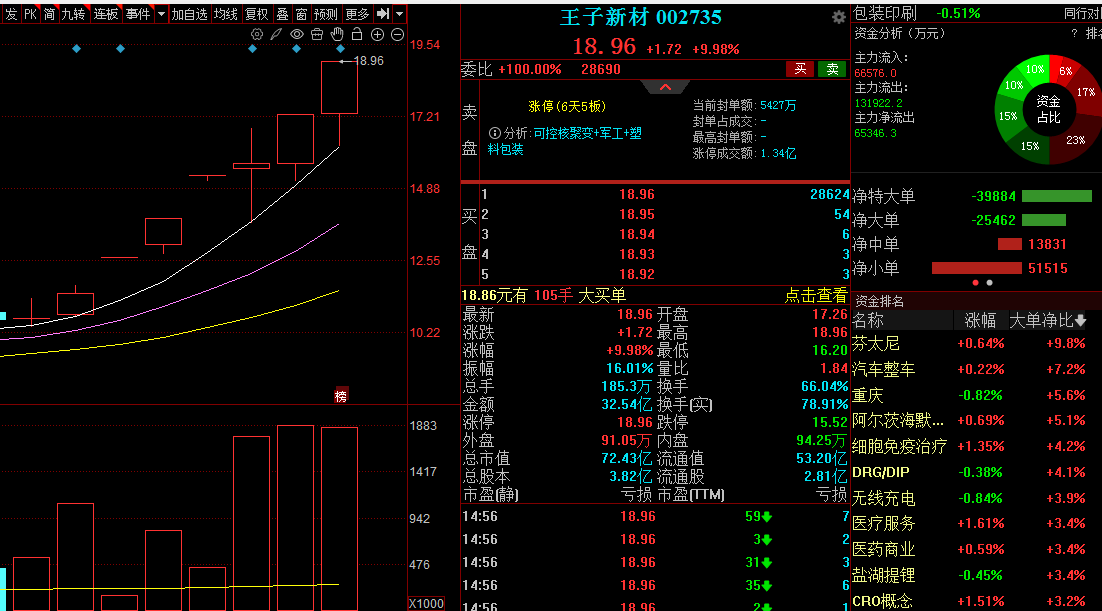The width and height of the screenshot is (1102, 611).
Task: Click the 榜 badge on the chart
Action: coord(341,396)
